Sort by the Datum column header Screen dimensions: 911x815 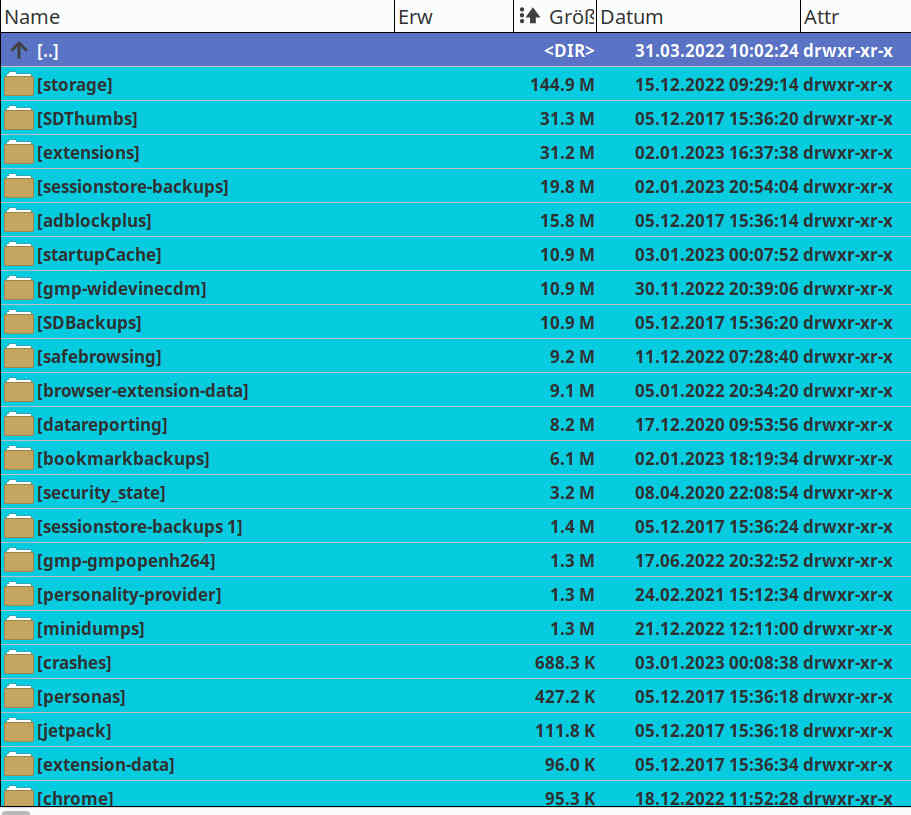632,17
